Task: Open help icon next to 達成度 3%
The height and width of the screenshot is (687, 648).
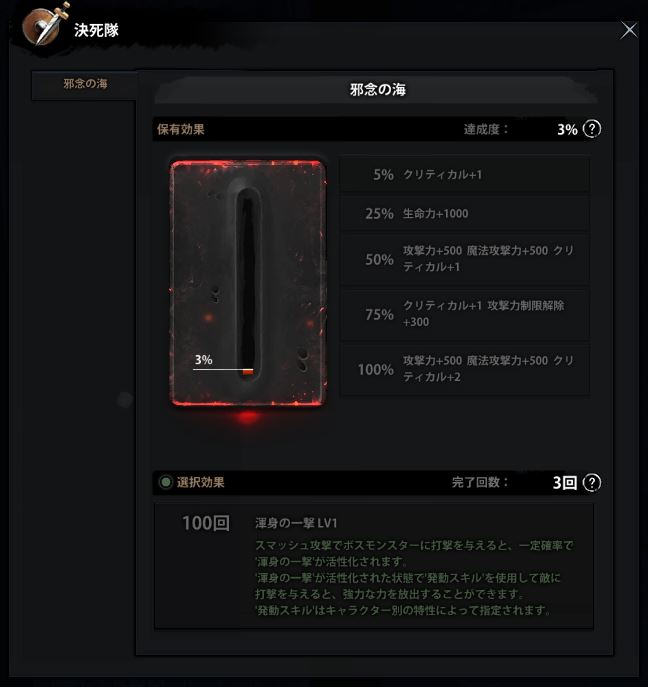Action: click(x=592, y=129)
